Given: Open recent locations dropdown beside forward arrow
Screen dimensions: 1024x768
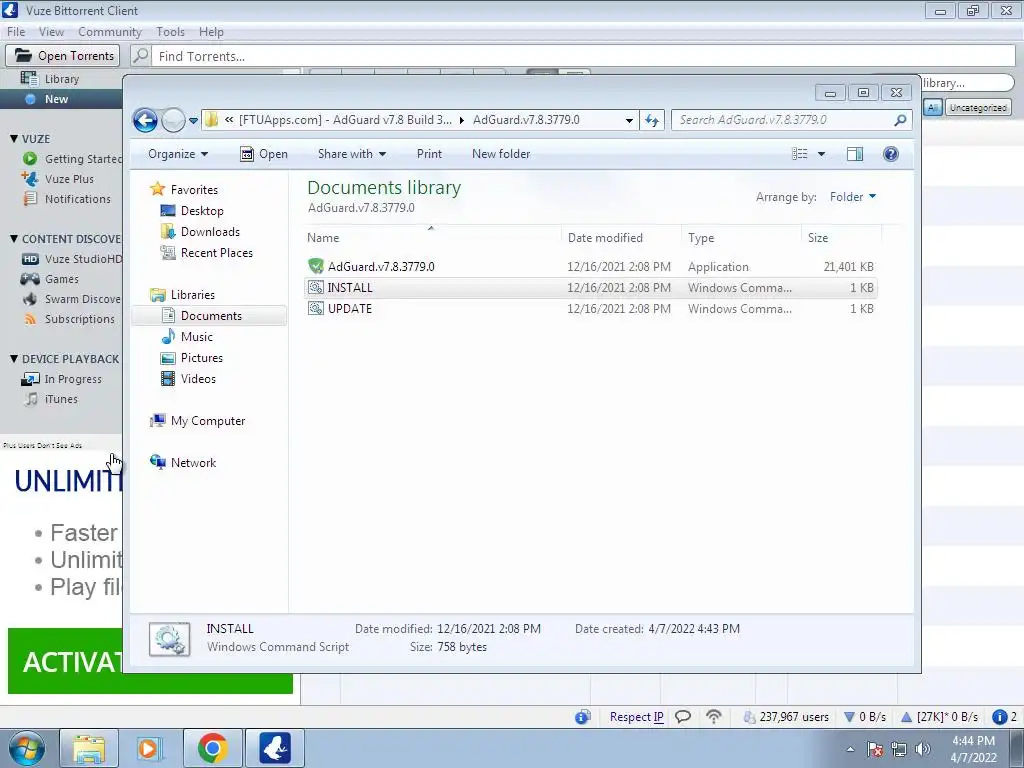Looking at the screenshot, I should click(193, 121).
